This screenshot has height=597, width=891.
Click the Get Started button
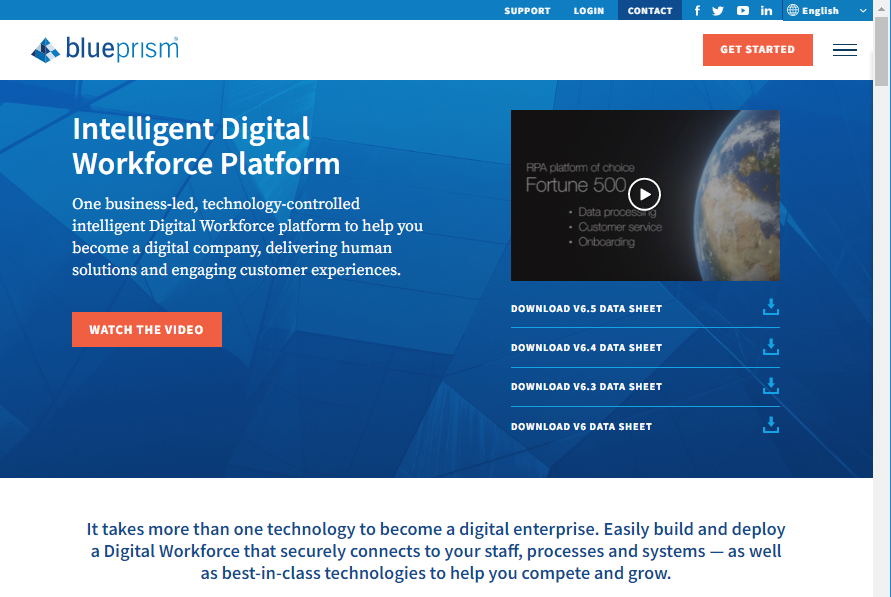757,49
